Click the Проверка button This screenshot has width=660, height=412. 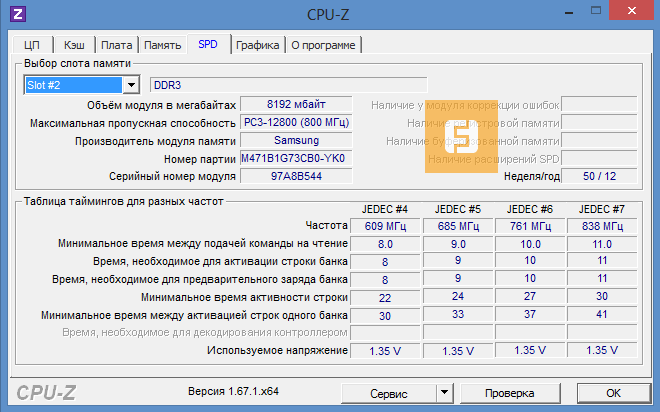(517, 392)
